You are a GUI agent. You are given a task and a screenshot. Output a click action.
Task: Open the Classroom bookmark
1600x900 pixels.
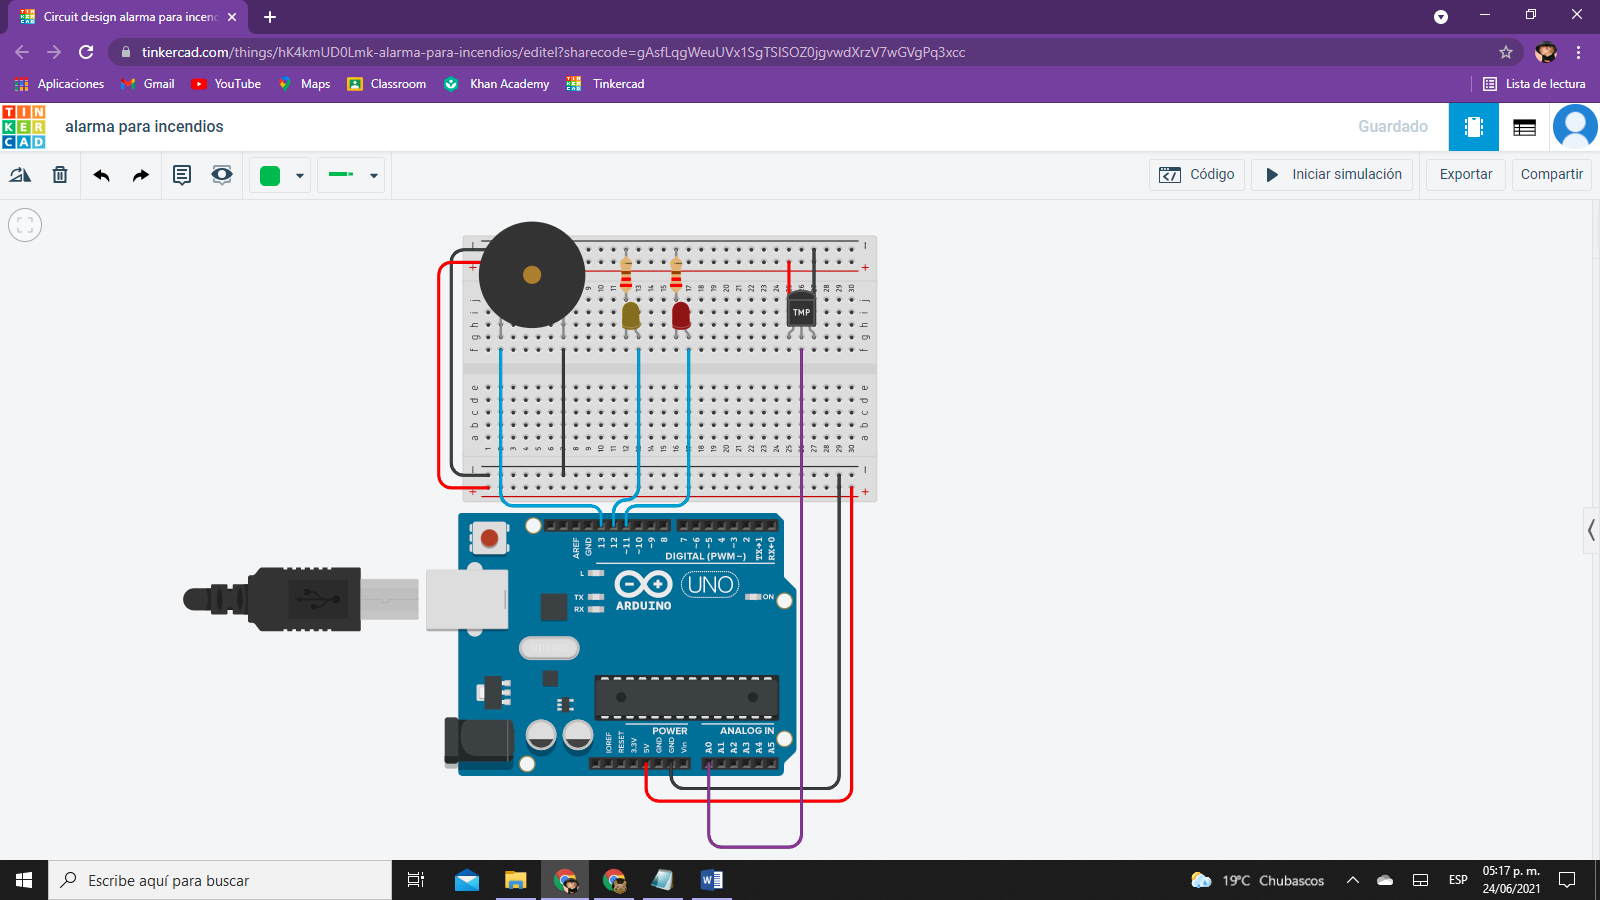tap(387, 84)
